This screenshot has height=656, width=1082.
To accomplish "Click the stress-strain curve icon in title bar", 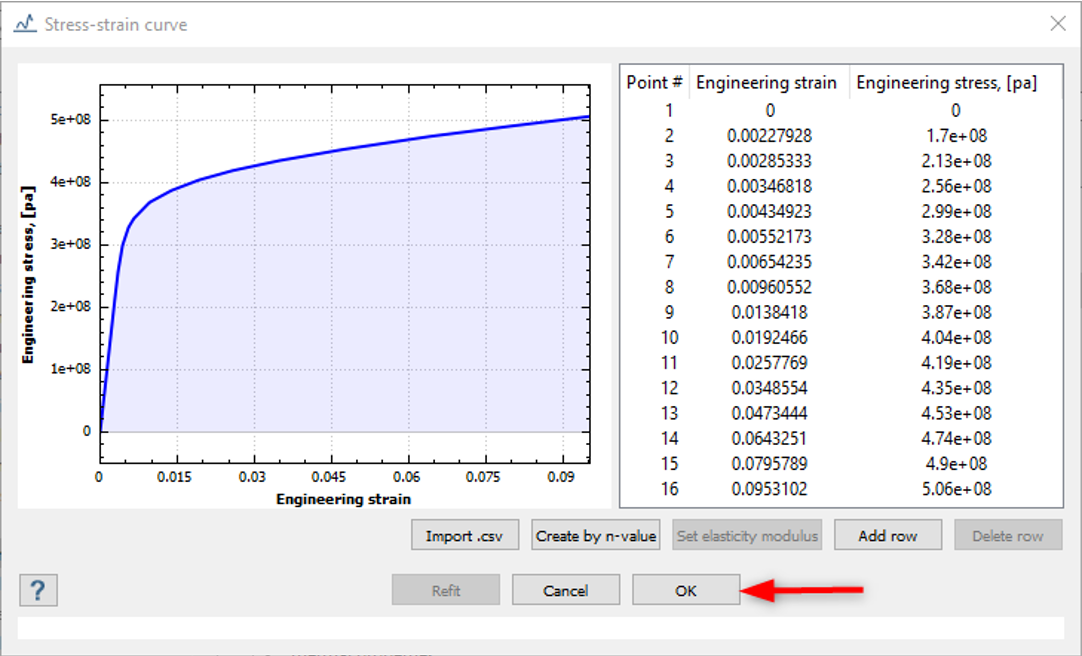I will click(x=27, y=21).
